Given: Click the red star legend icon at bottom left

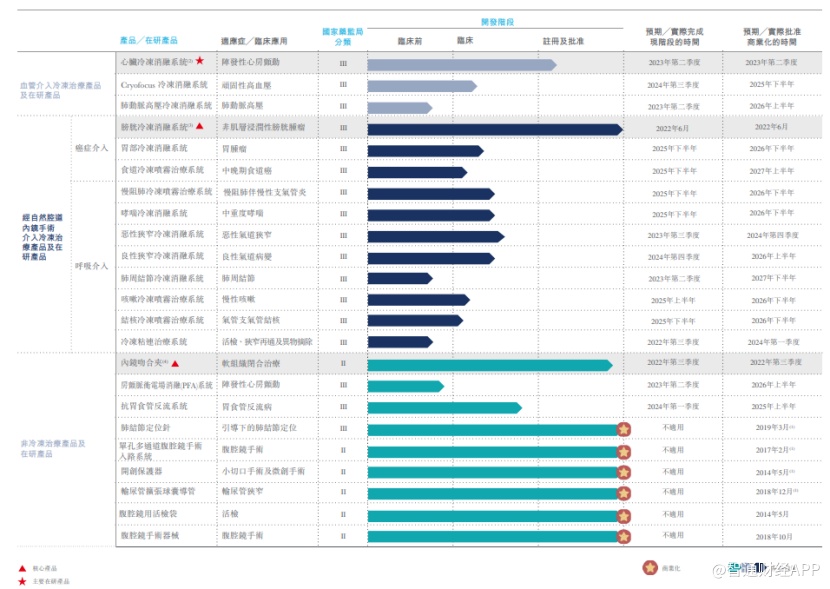Looking at the screenshot, I should tap(22, 580).
